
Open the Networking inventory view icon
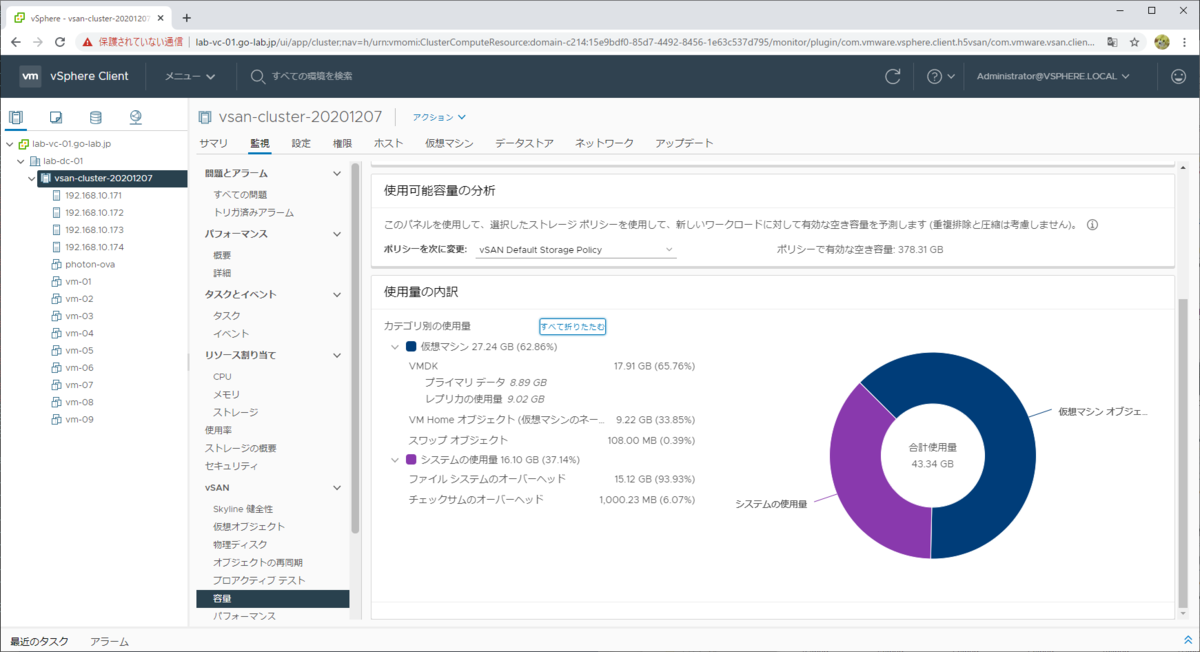[x=136, y=117]
